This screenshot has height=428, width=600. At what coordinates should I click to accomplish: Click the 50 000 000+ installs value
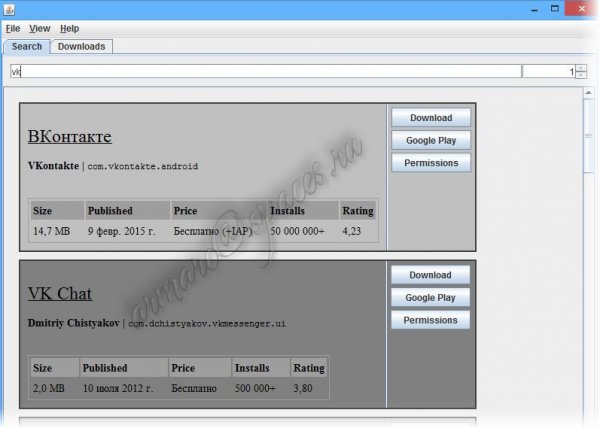[297, 231]
